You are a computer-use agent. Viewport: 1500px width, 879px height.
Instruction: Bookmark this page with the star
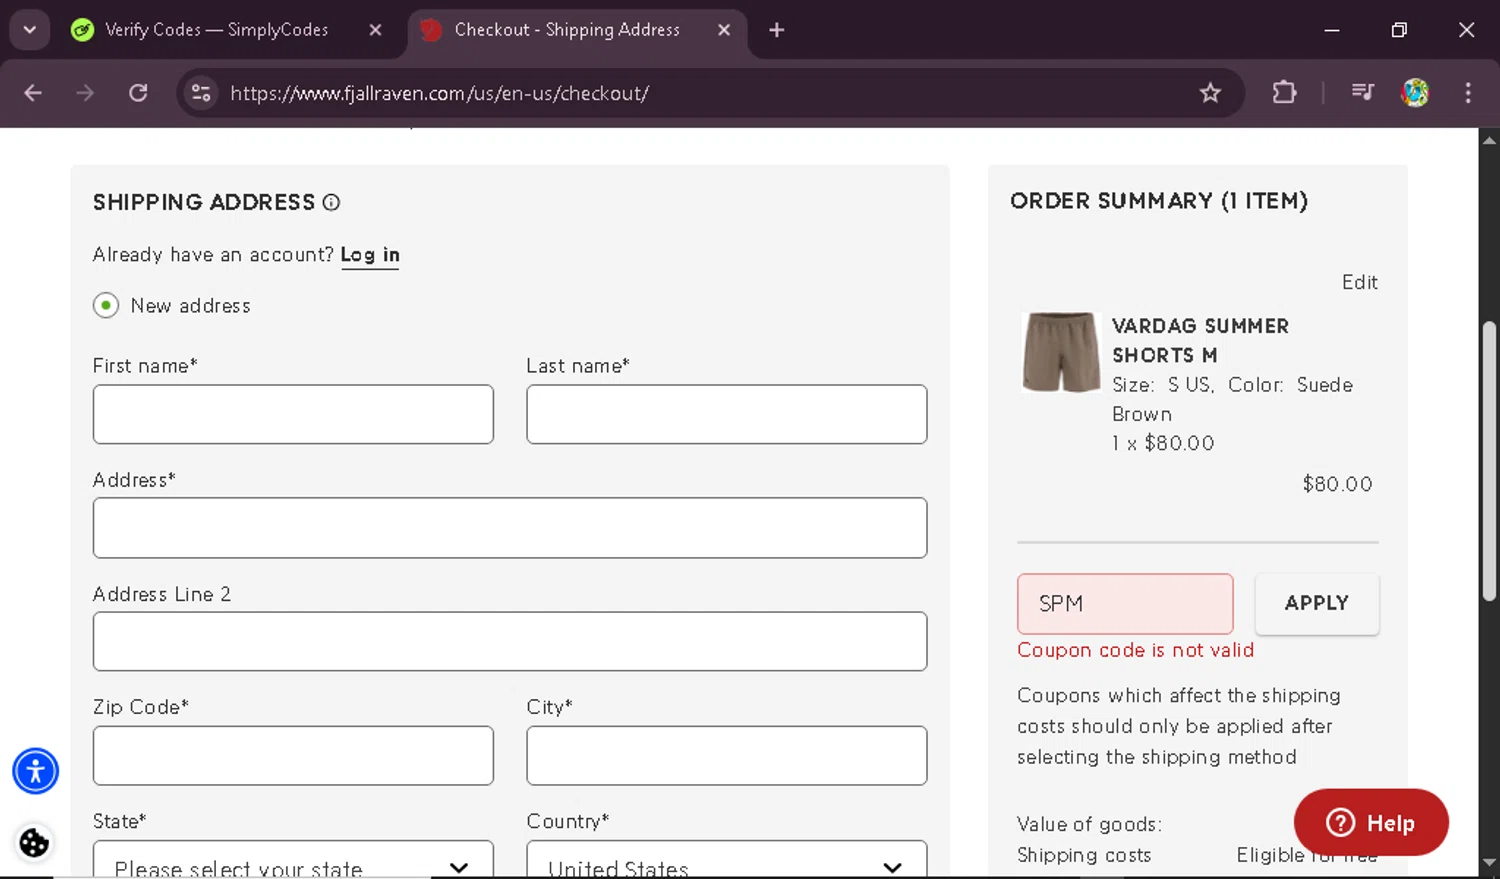(x=1210, y=93)
